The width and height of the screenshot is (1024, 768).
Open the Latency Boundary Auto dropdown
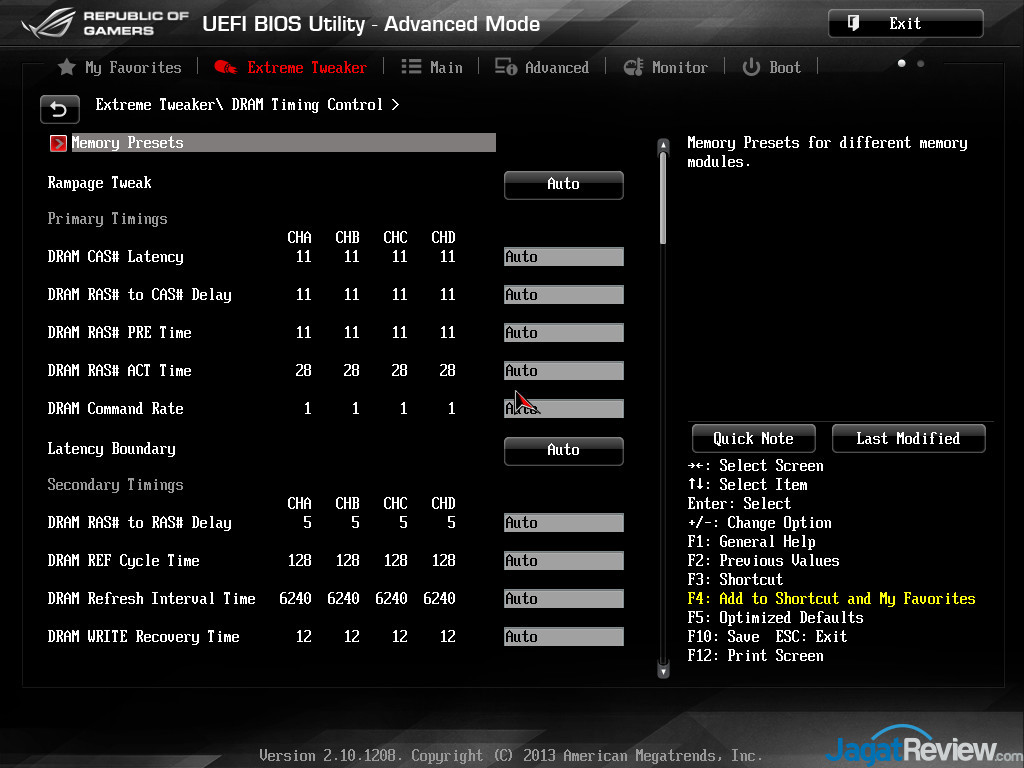tap(563, 450)
